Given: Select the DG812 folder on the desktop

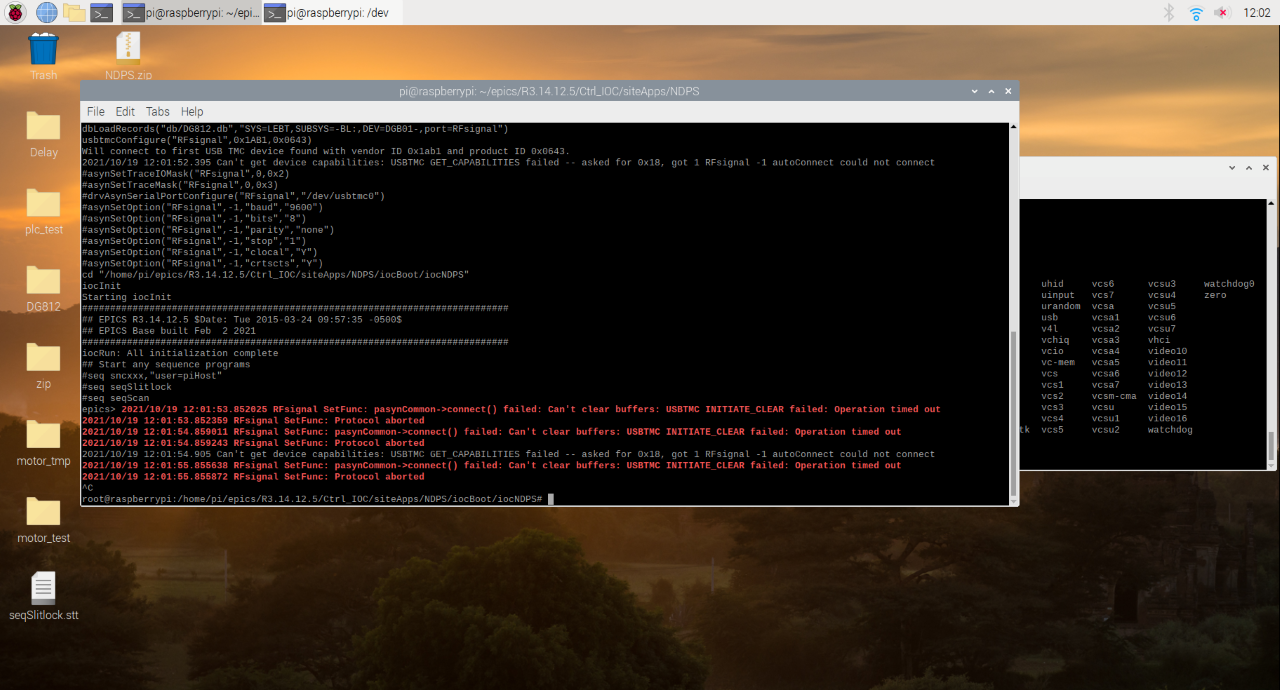Looking at the screenshot, I should (44, 289).
